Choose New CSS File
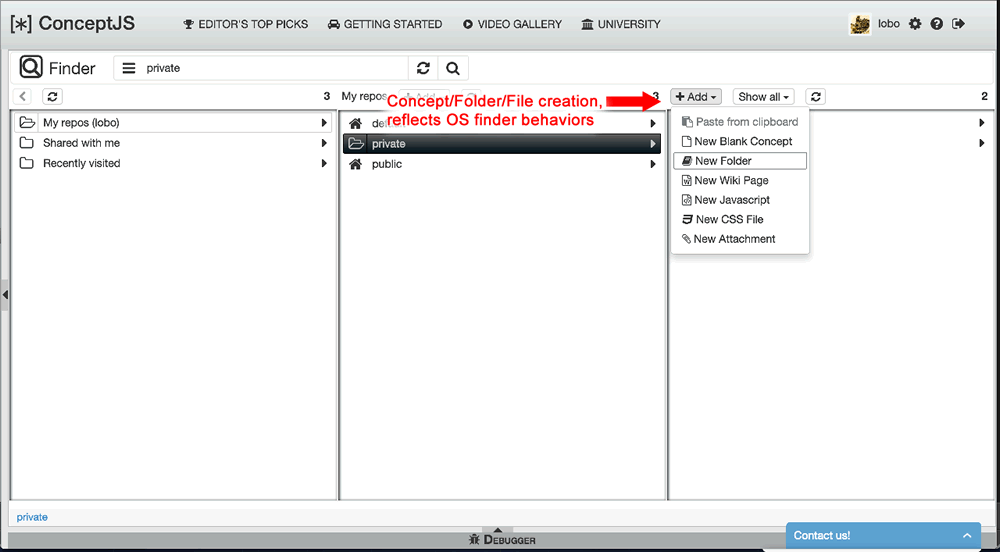This screenshot has width=1000, height=552. [740, 219]
